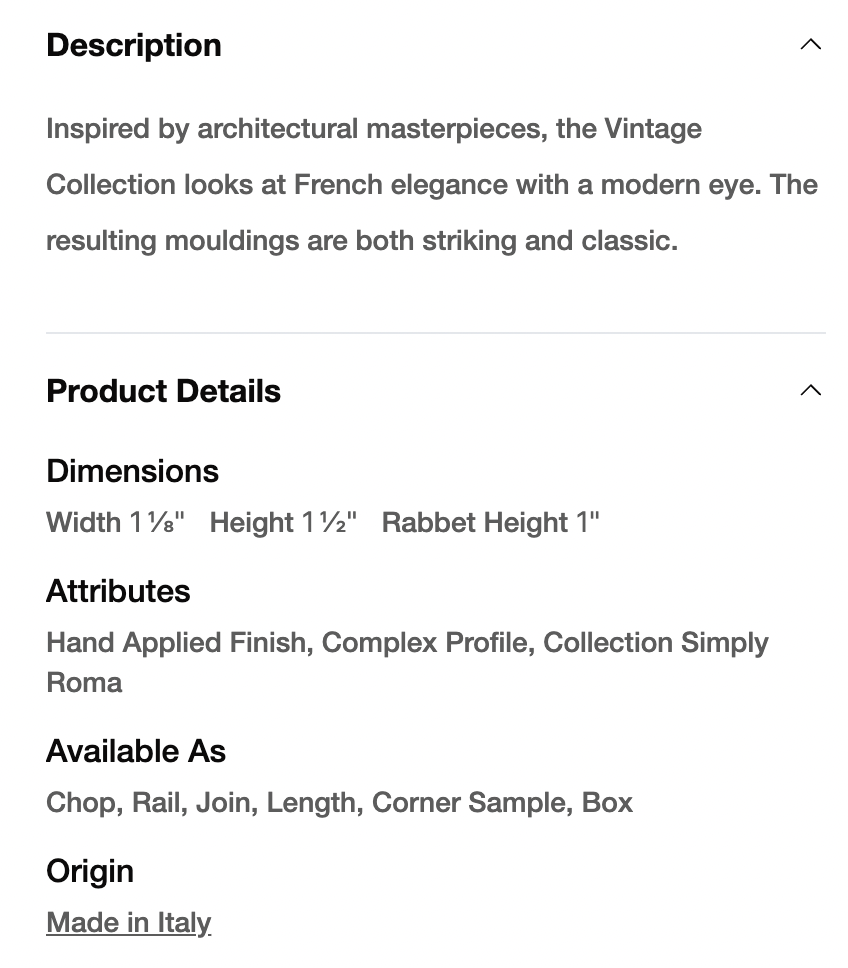Screen dimensions: 848x968
Task: Click the Attributes subheading
Action: 118,591
